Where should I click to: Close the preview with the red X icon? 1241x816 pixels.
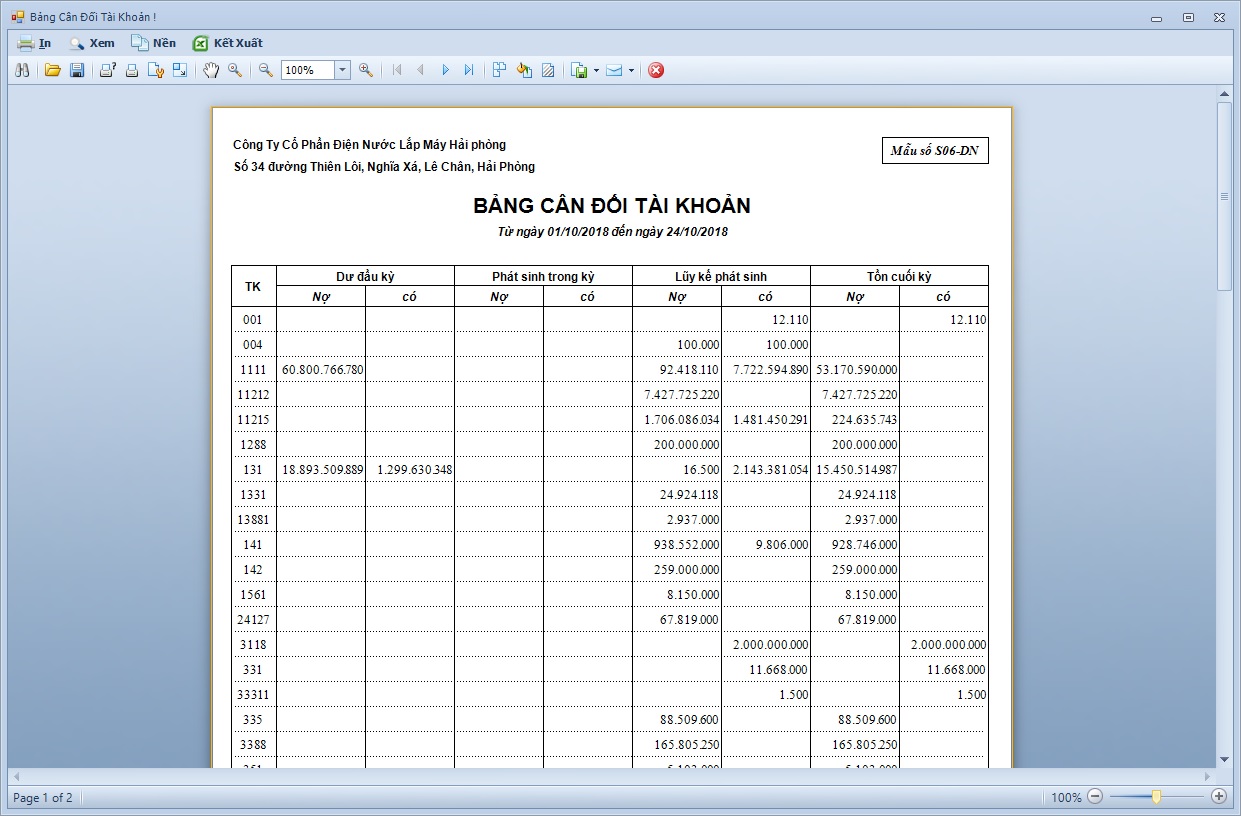[x=656, y=70]
